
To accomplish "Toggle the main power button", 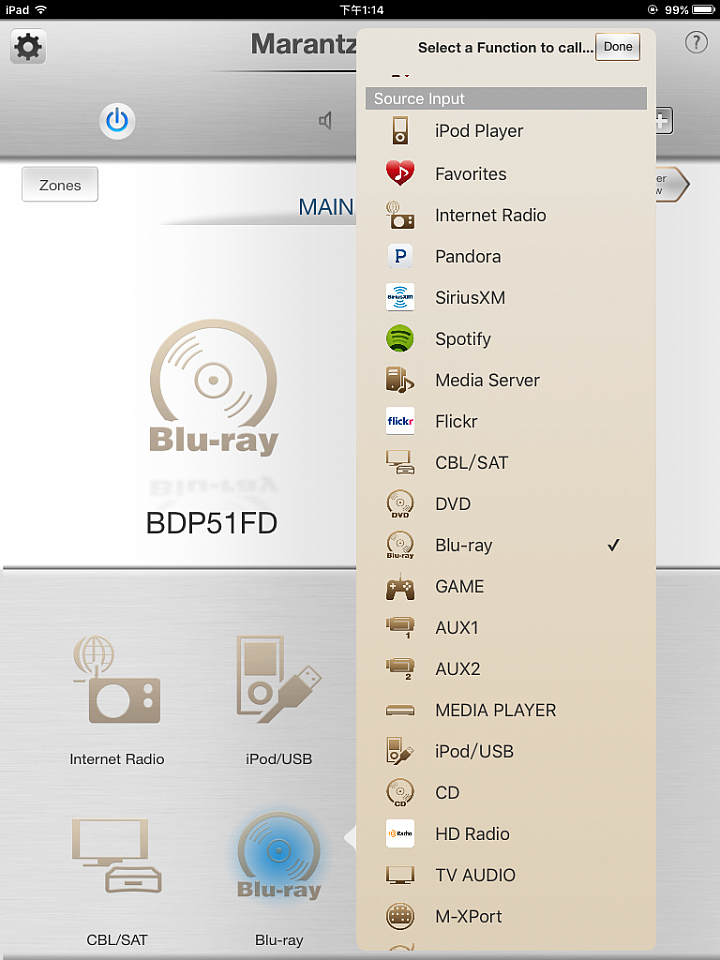I will (117, 121).
